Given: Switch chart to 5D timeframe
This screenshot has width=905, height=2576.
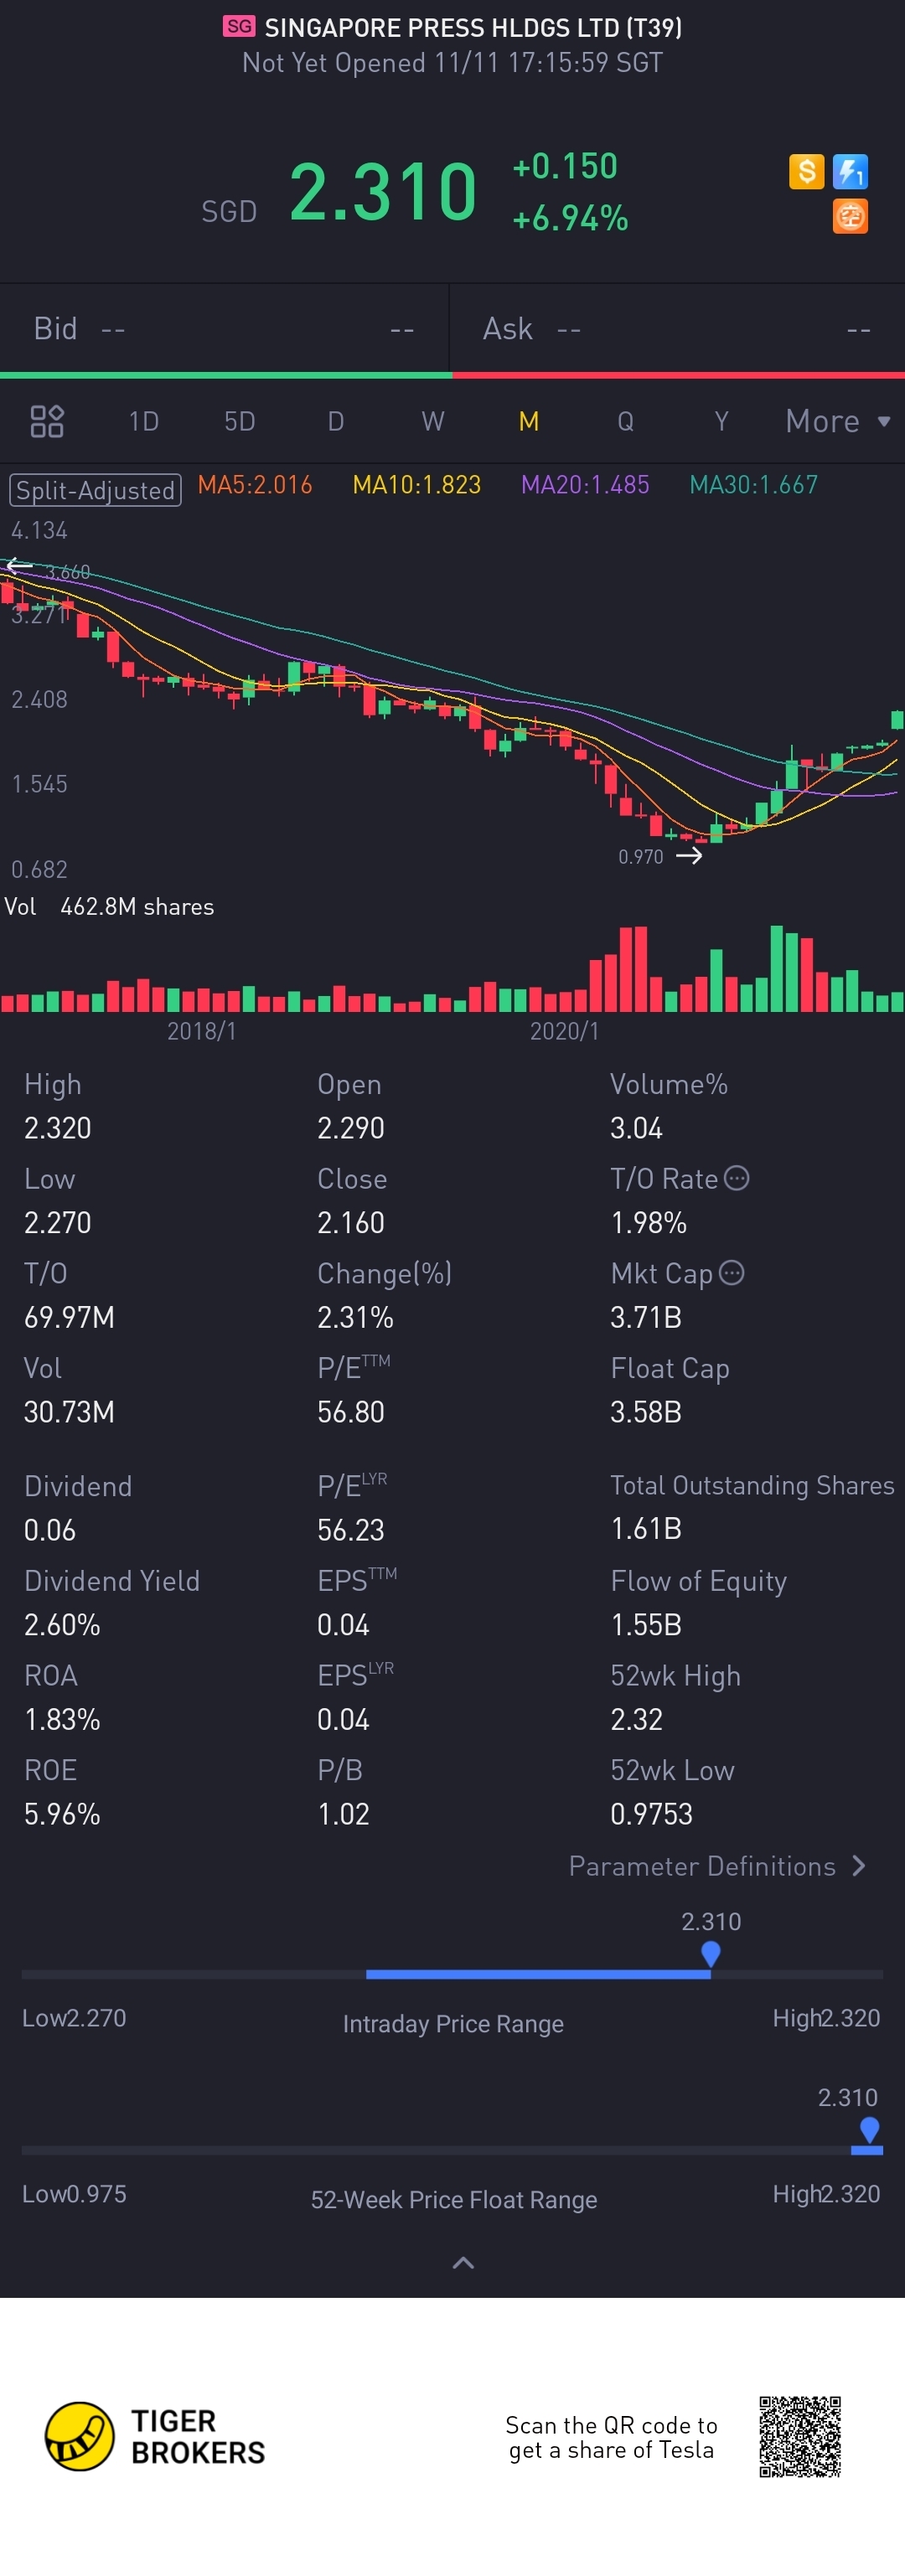Looking at the screenshot, I should (240, 421).
